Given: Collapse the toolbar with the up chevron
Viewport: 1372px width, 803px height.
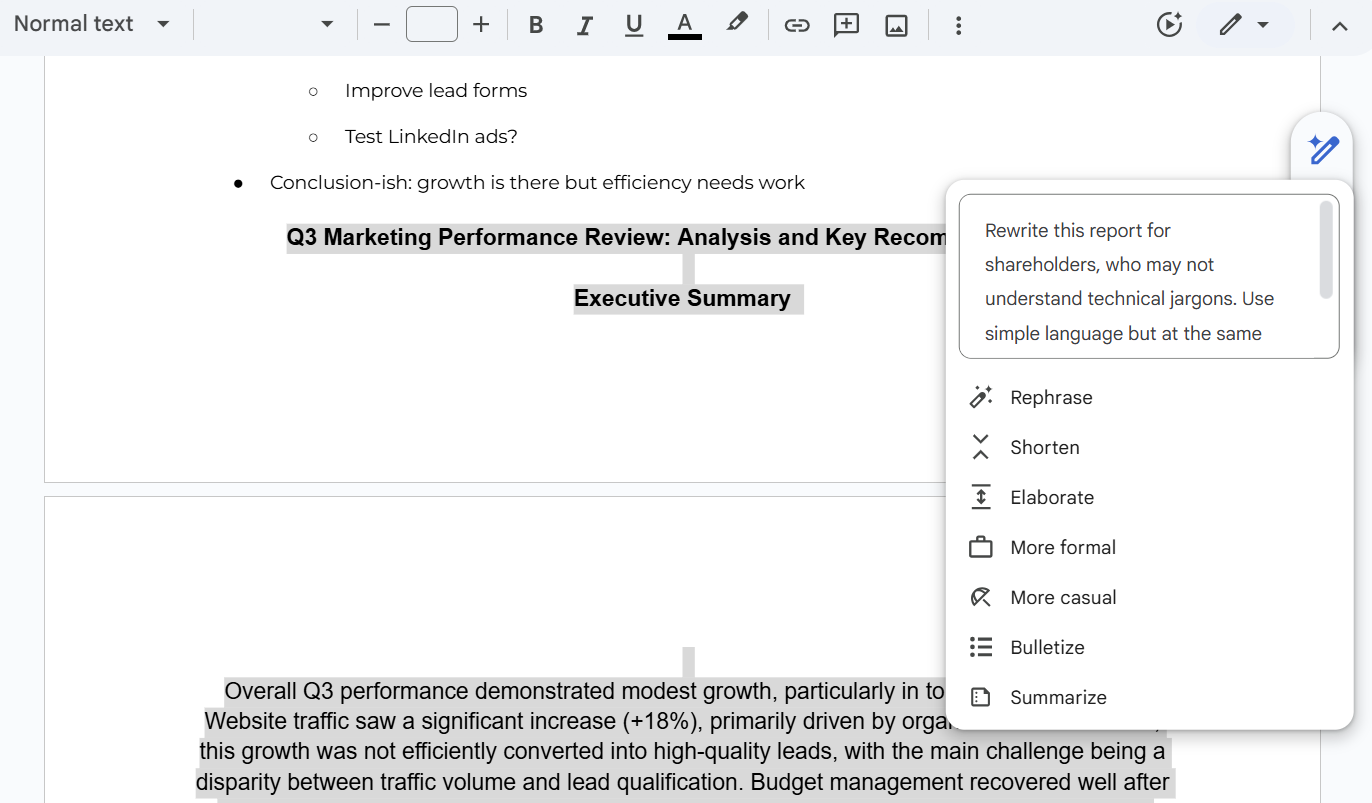Looking at the screenshot, I should 1340,26.
